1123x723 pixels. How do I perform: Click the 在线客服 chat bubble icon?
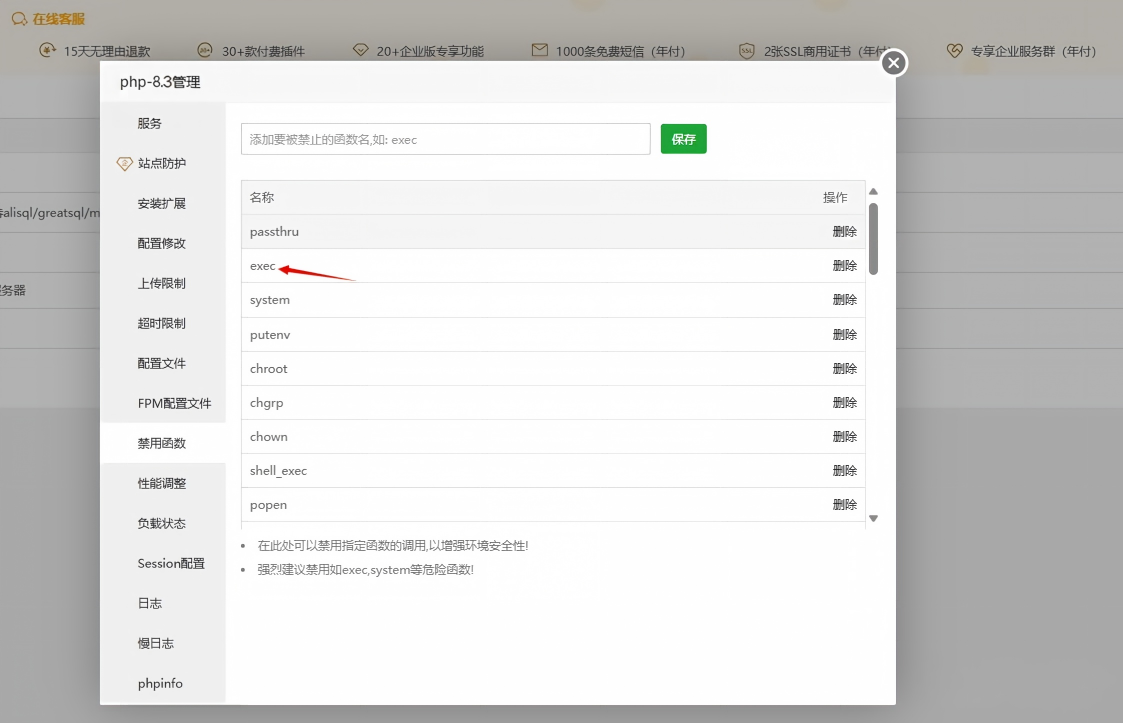click(x=19, y=19)
